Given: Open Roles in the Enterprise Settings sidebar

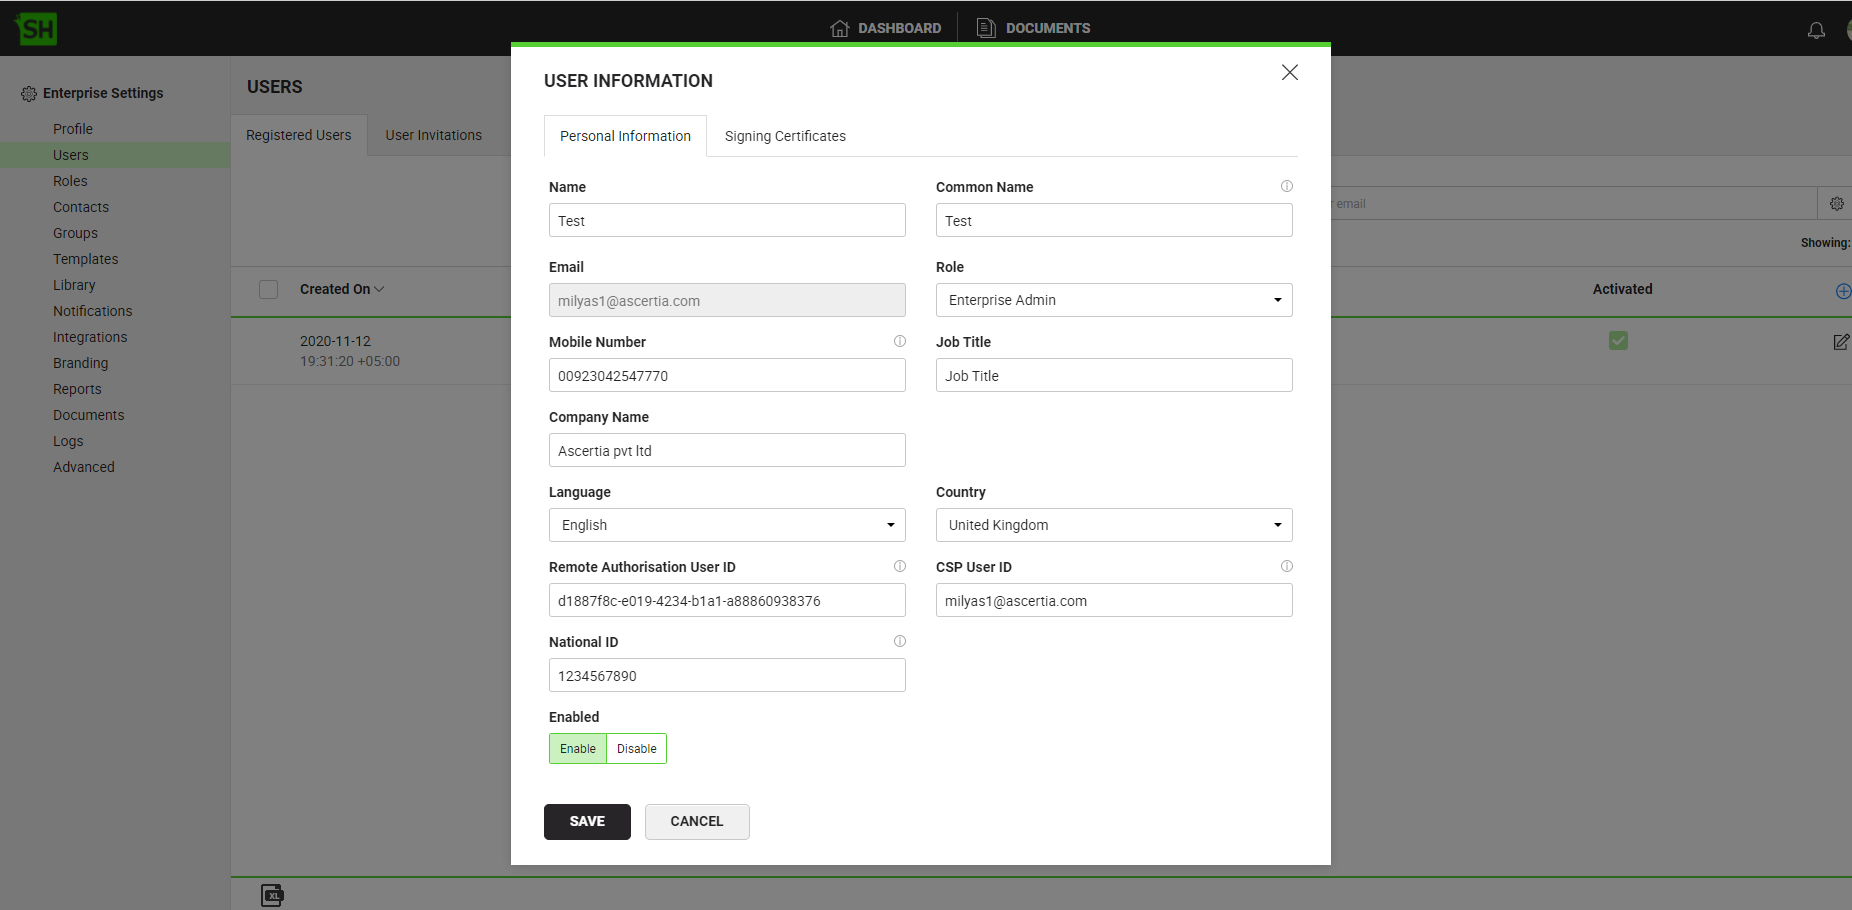Looking at the screenshot, I should pyautogui.click(x=70, y=181).
